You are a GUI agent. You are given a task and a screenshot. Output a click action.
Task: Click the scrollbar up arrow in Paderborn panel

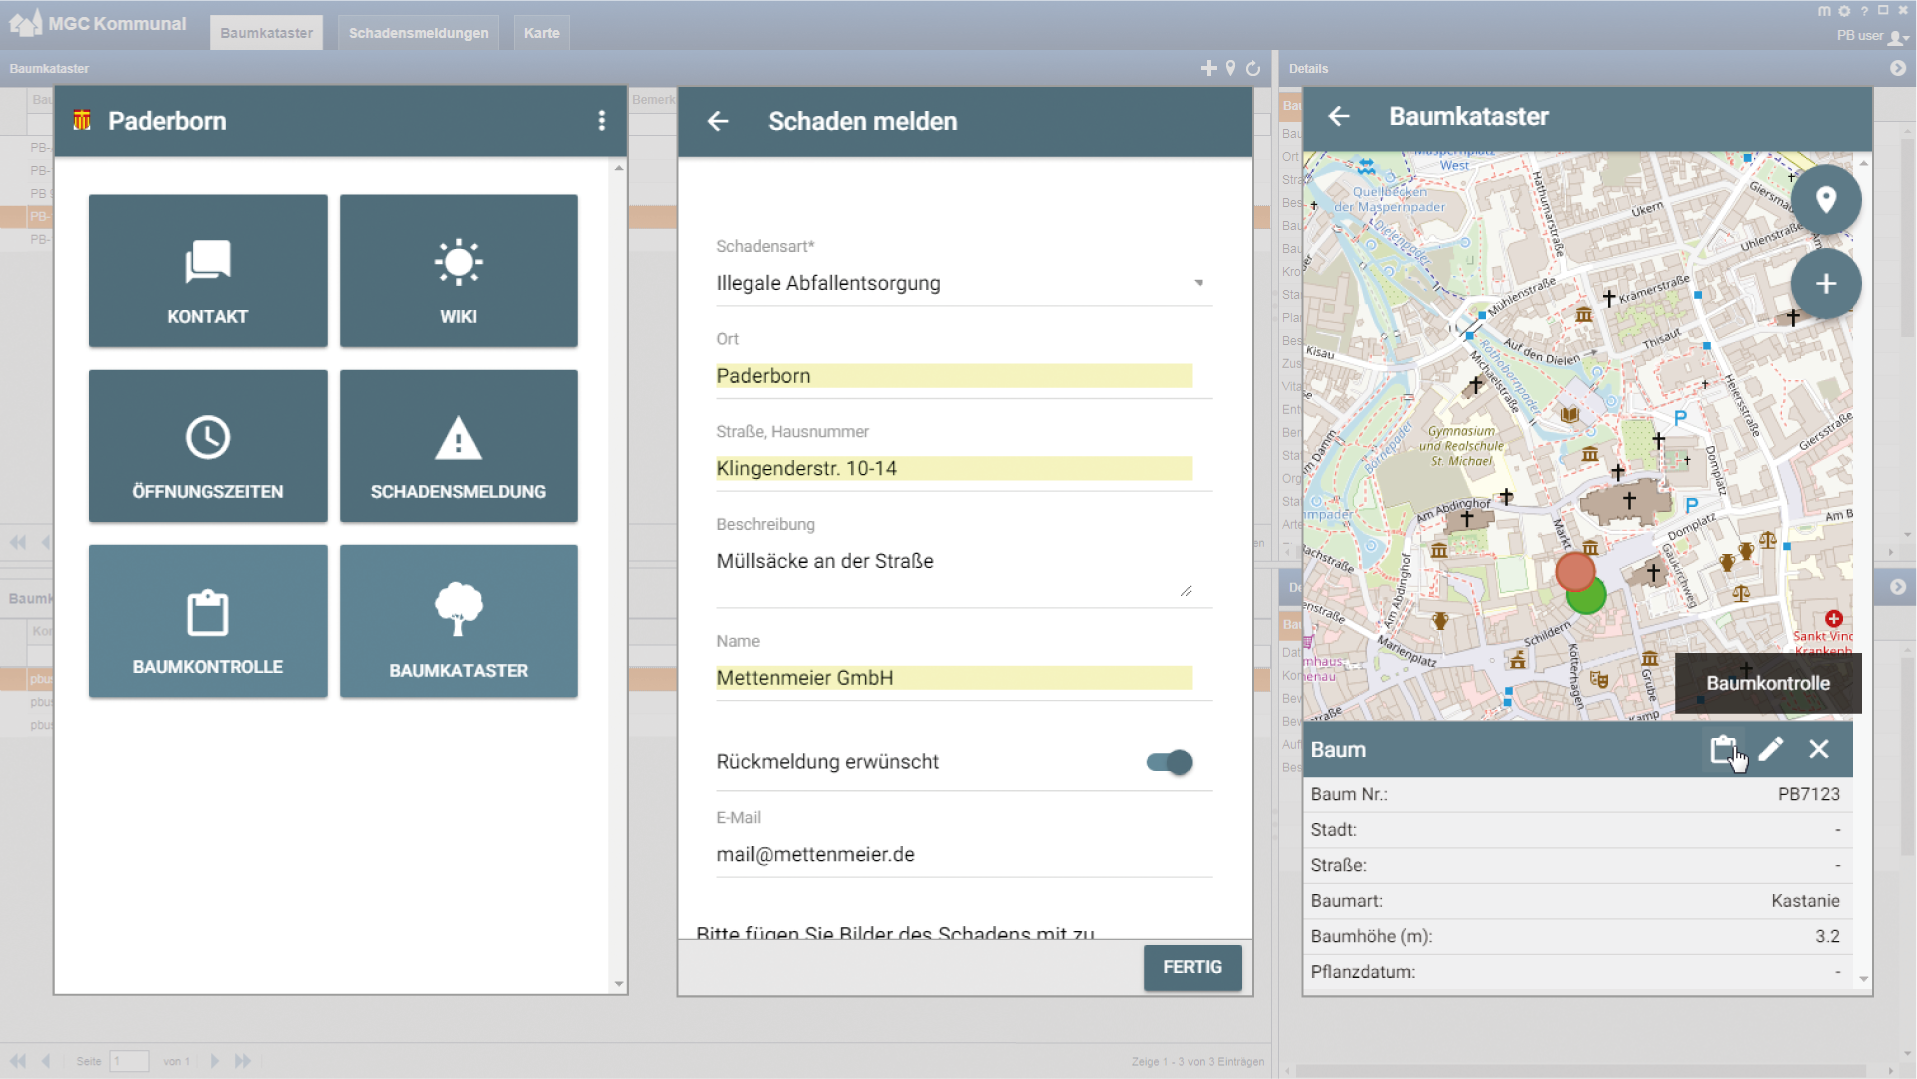(x=619, y=168)
